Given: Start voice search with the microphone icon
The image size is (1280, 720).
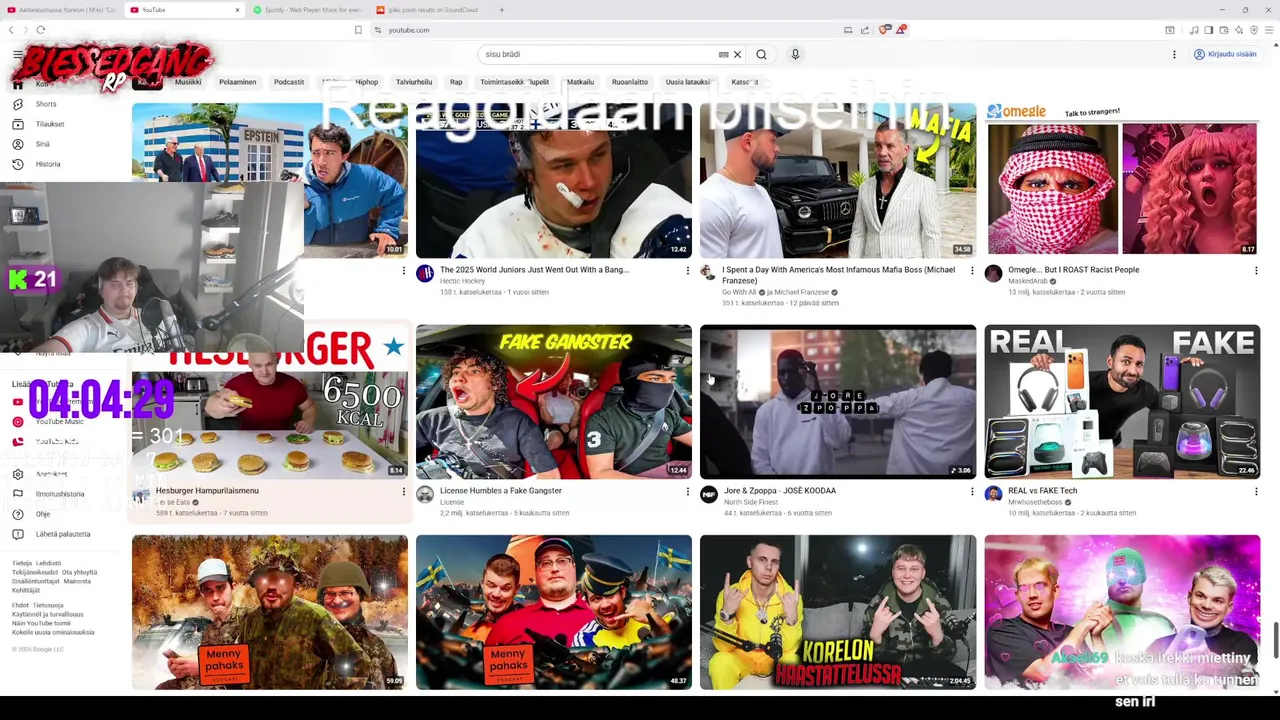Looking at the screenshot, I should (795, 55).
